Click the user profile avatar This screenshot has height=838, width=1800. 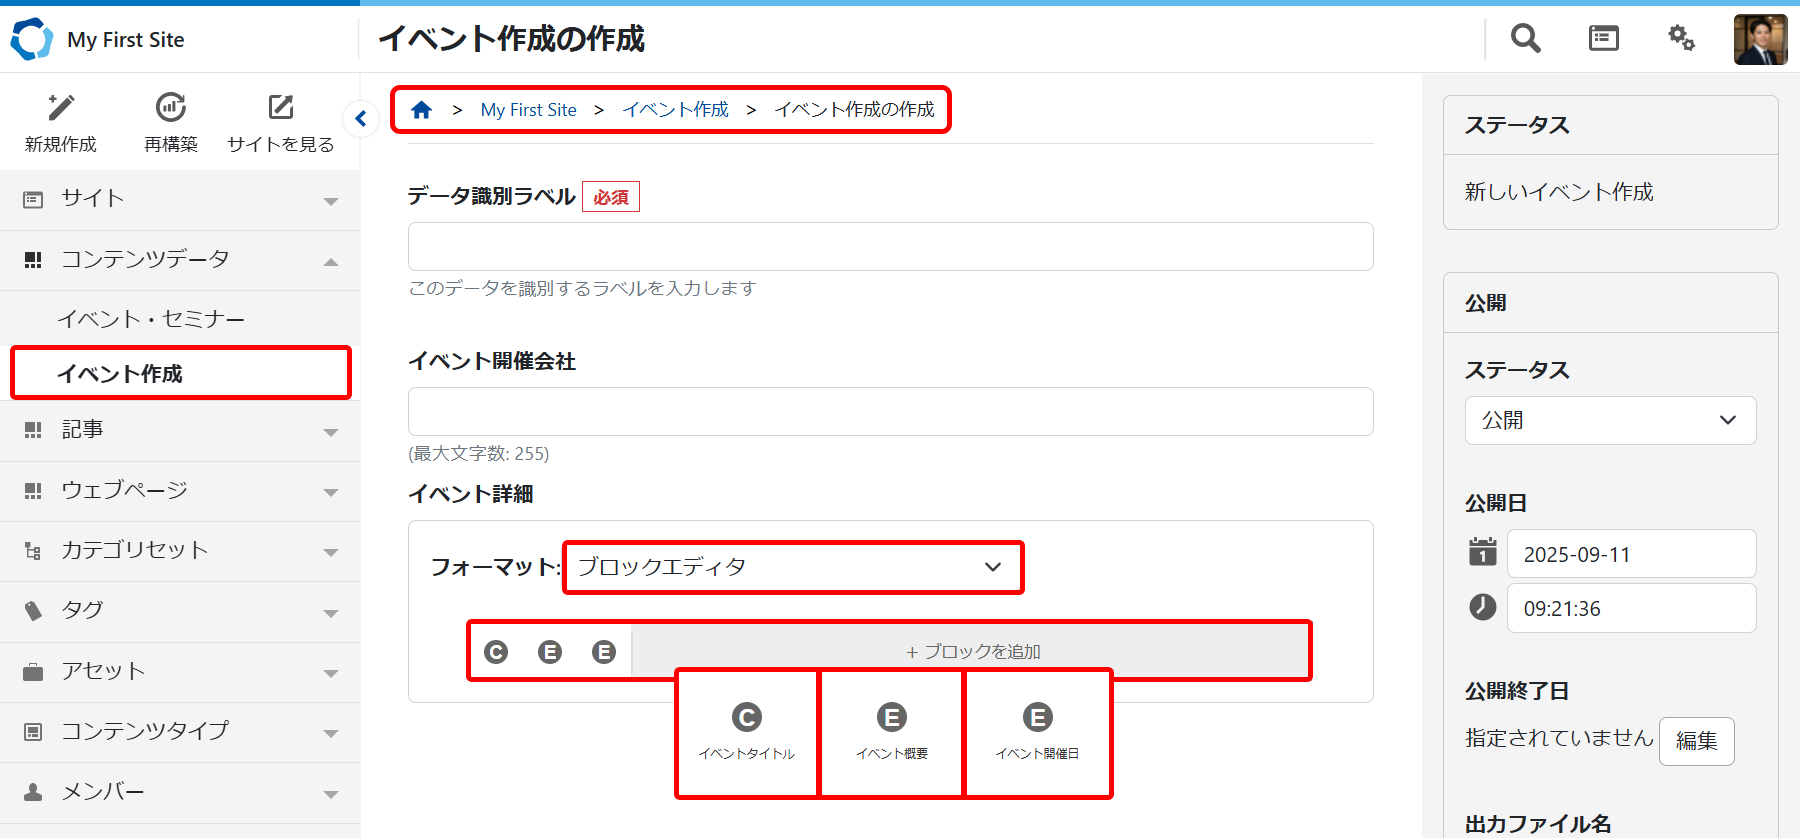point(1760,40)
